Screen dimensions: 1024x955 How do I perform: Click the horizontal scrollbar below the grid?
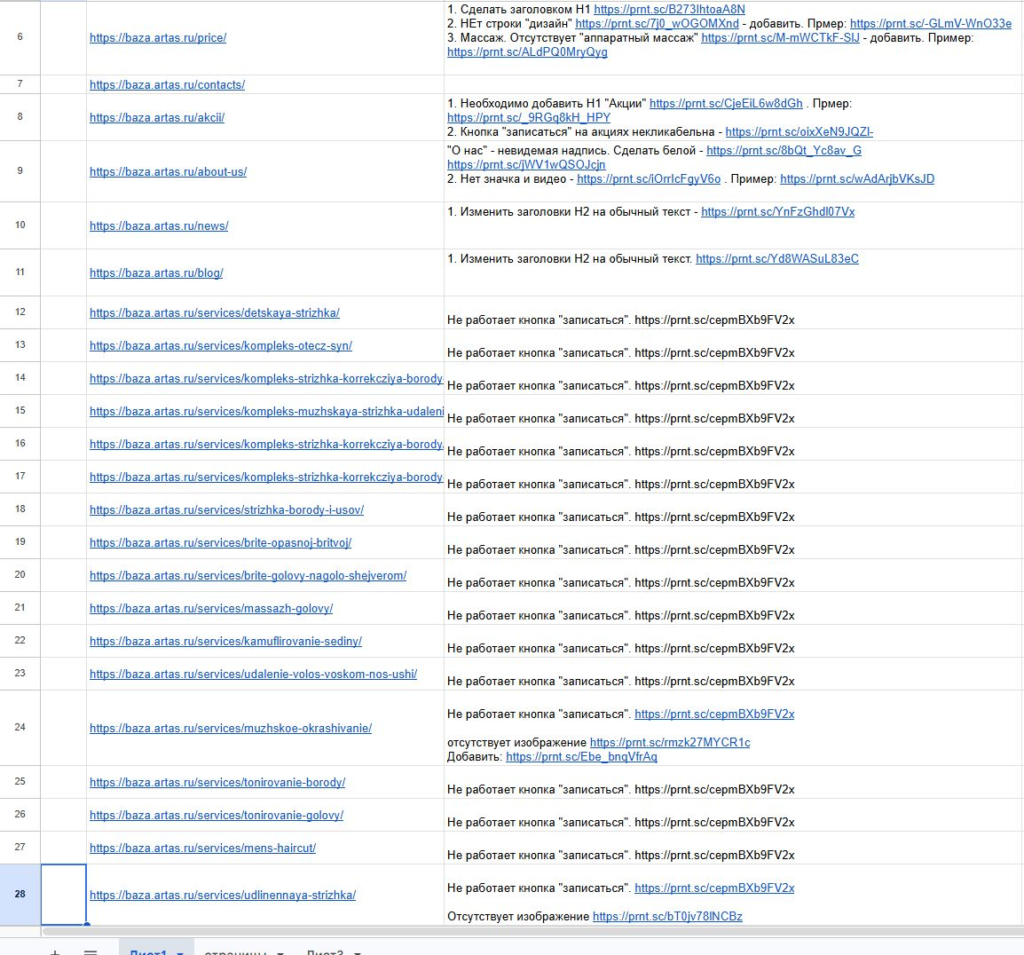click(x=532, y=930)
